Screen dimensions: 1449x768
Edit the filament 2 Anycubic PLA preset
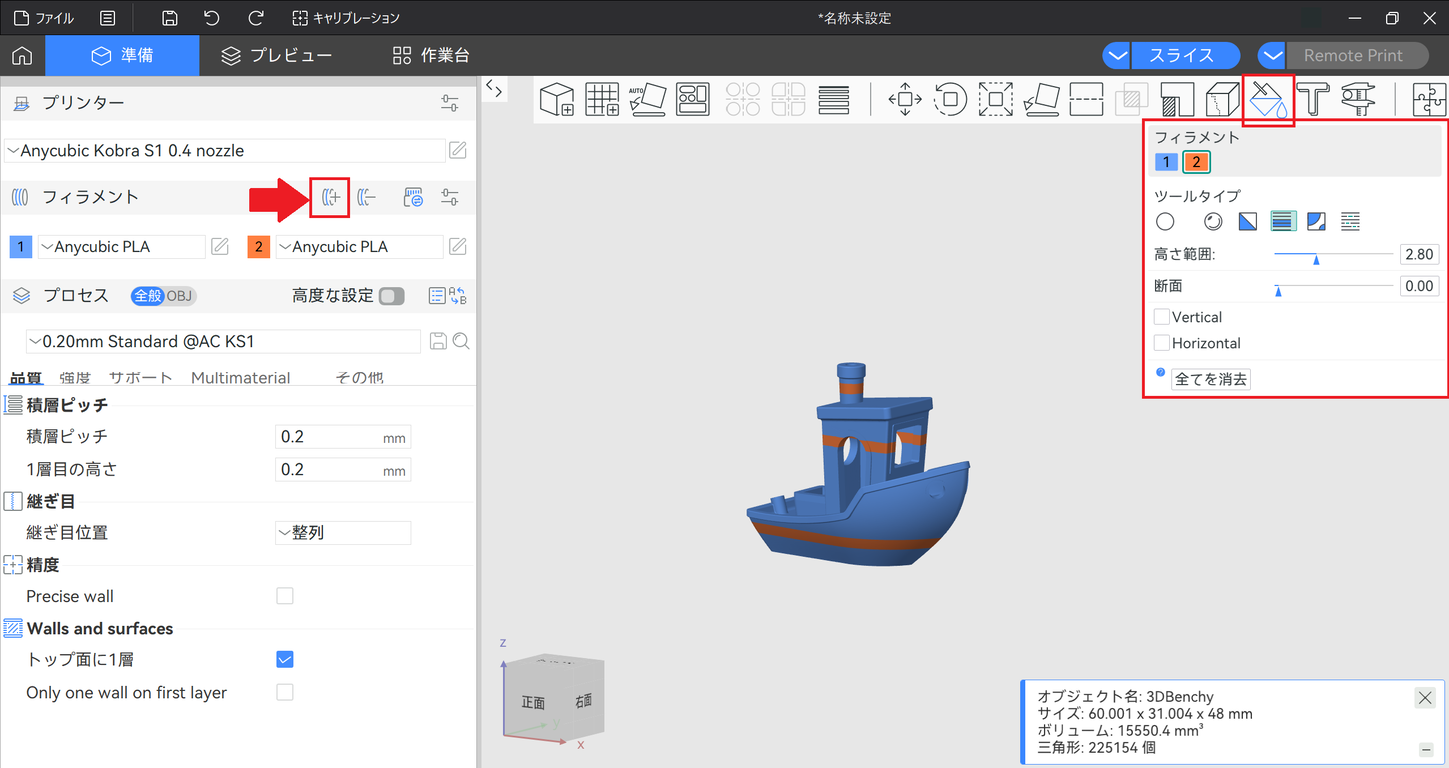pyautogui.click(x=457, y=246)
